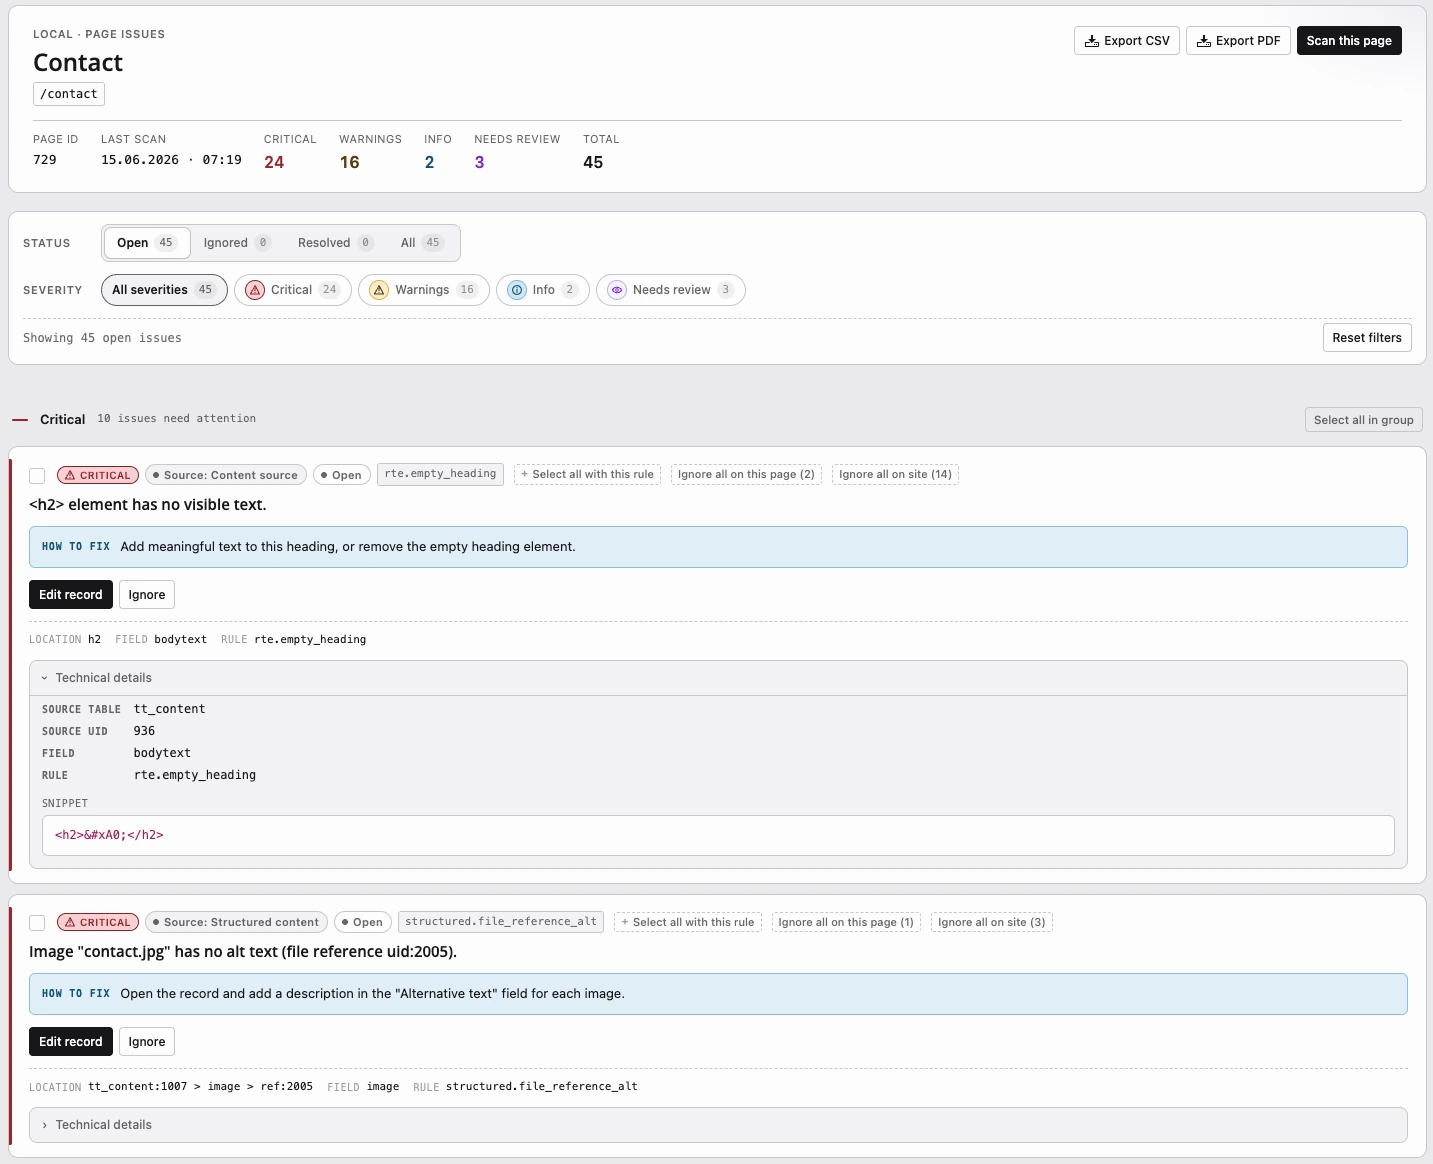This screenshot has height=1164, width=1433.
Task: Click the red triangle icon on Critical filter
Action: (x=255, y=290)
